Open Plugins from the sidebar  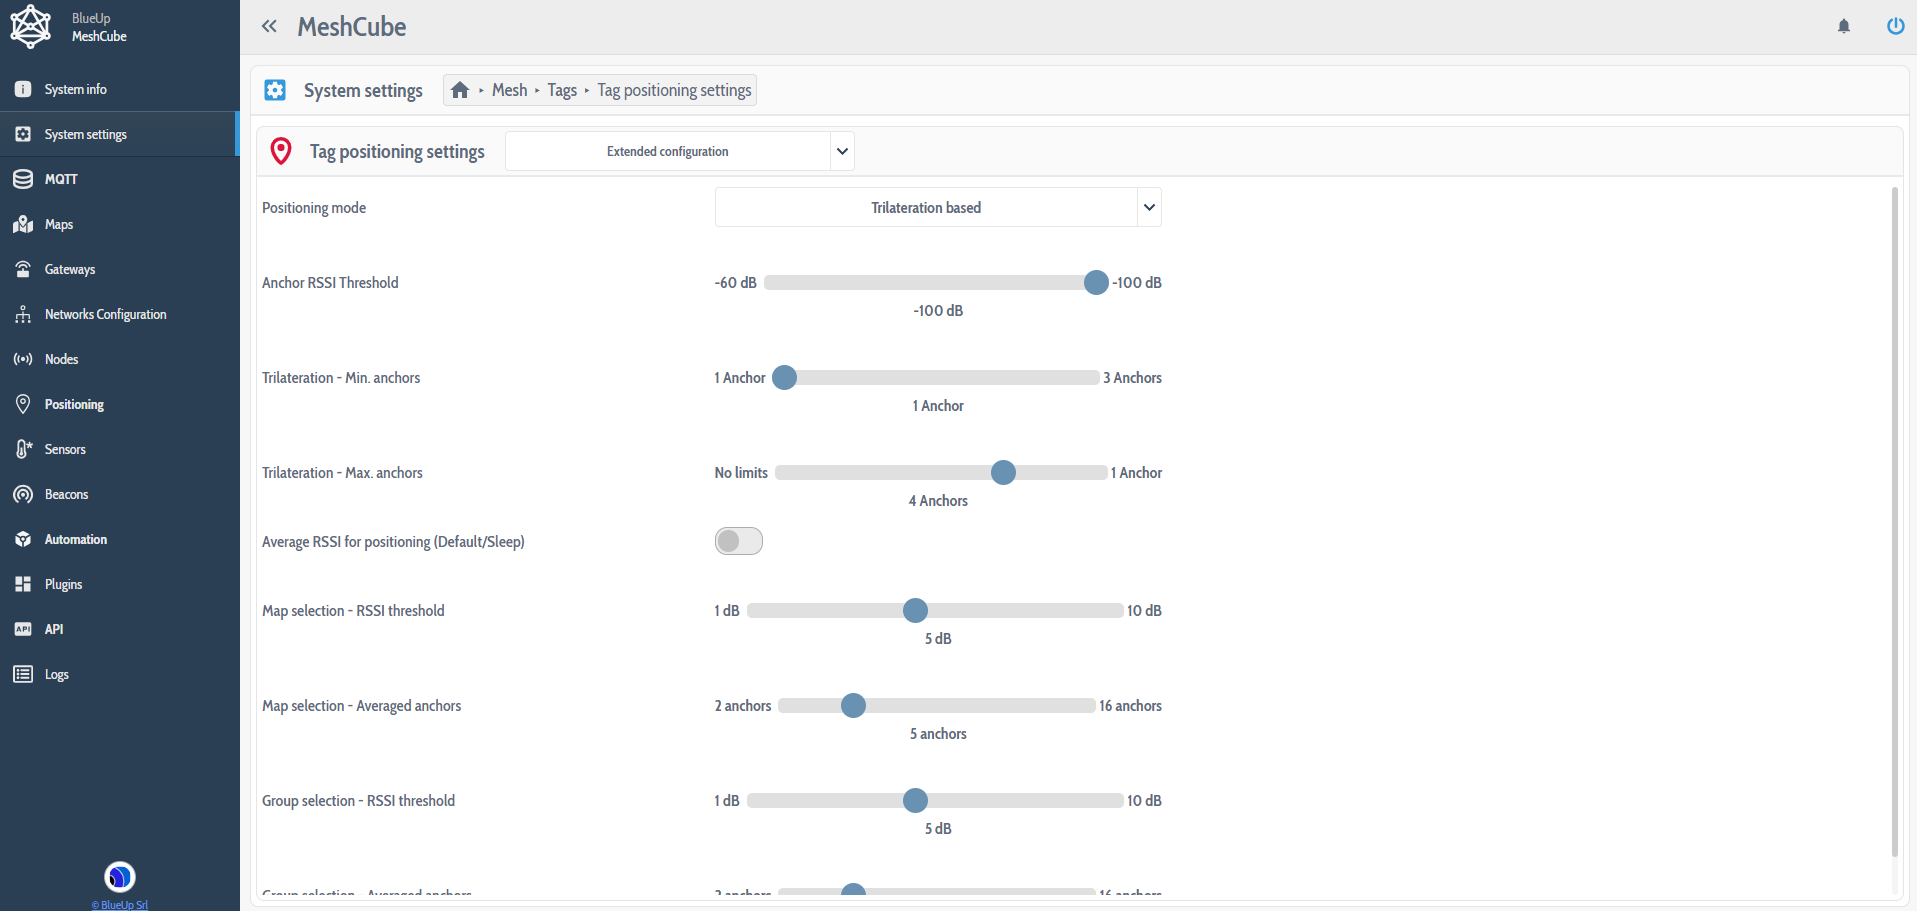[x=63, y=585]
